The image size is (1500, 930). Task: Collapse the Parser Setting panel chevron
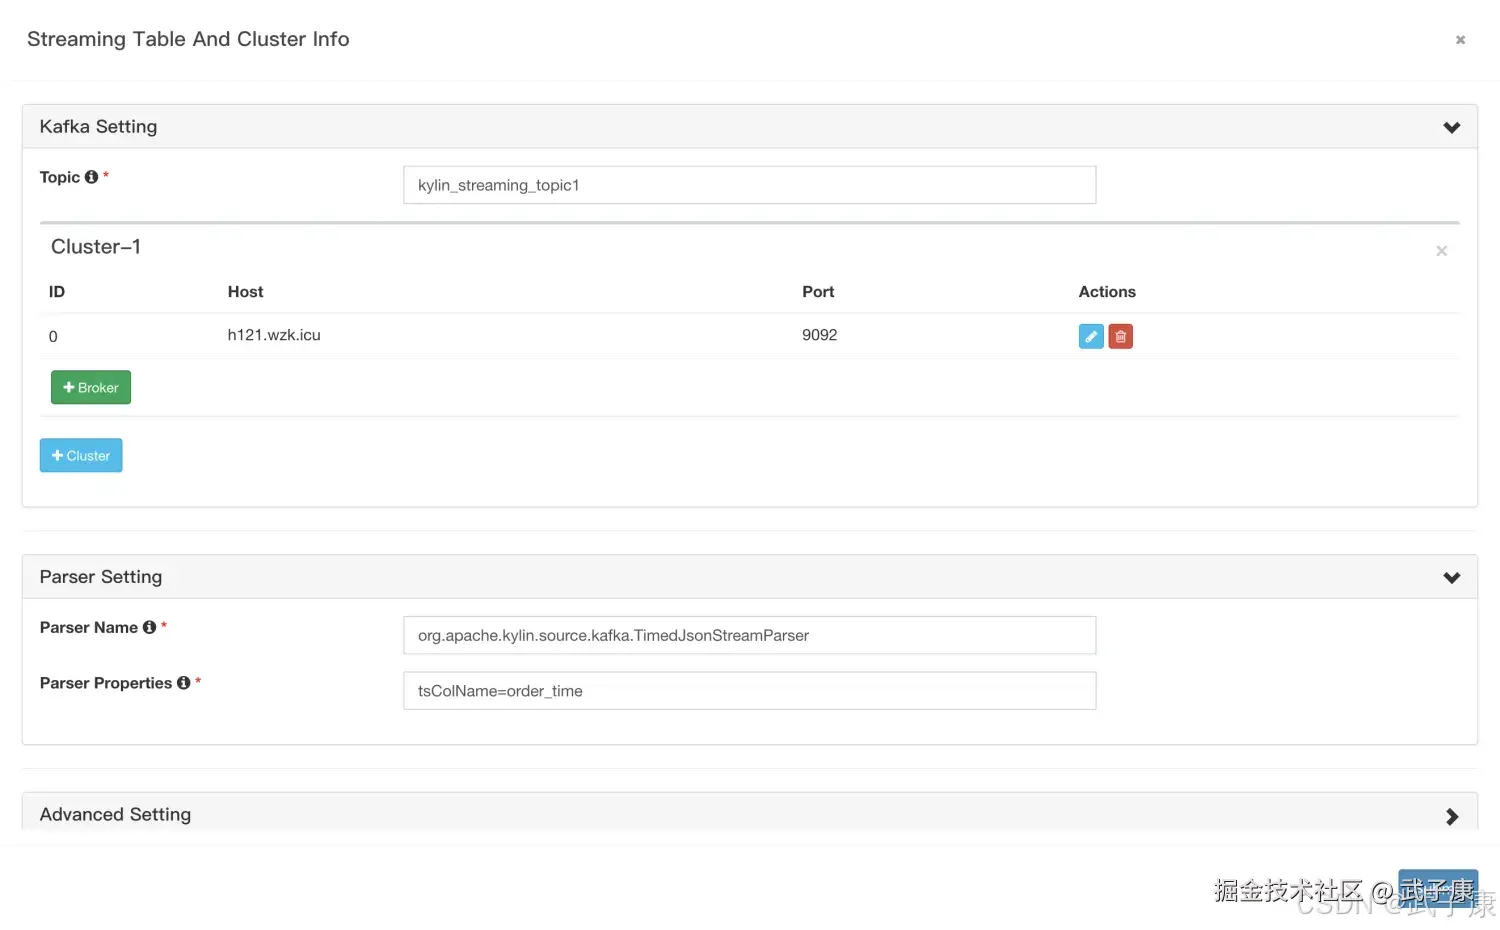pyautogui.click(x=1452, y=577)
